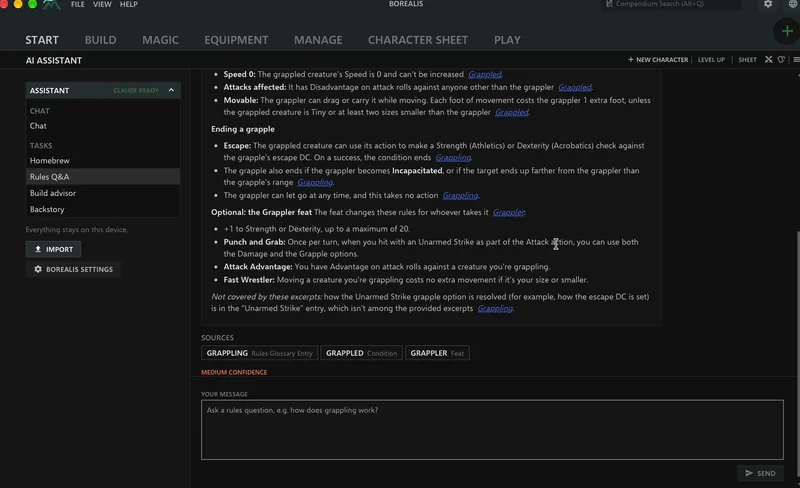Click LEVEL UP in the toolbar
The height and width of the screenshot is (488, 800).
tap(711, 60)
